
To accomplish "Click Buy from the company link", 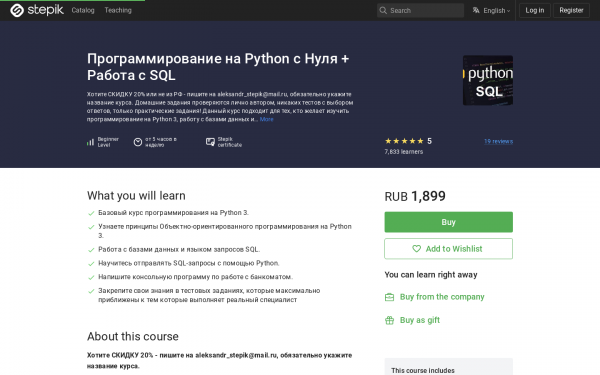I will (442, 297).
